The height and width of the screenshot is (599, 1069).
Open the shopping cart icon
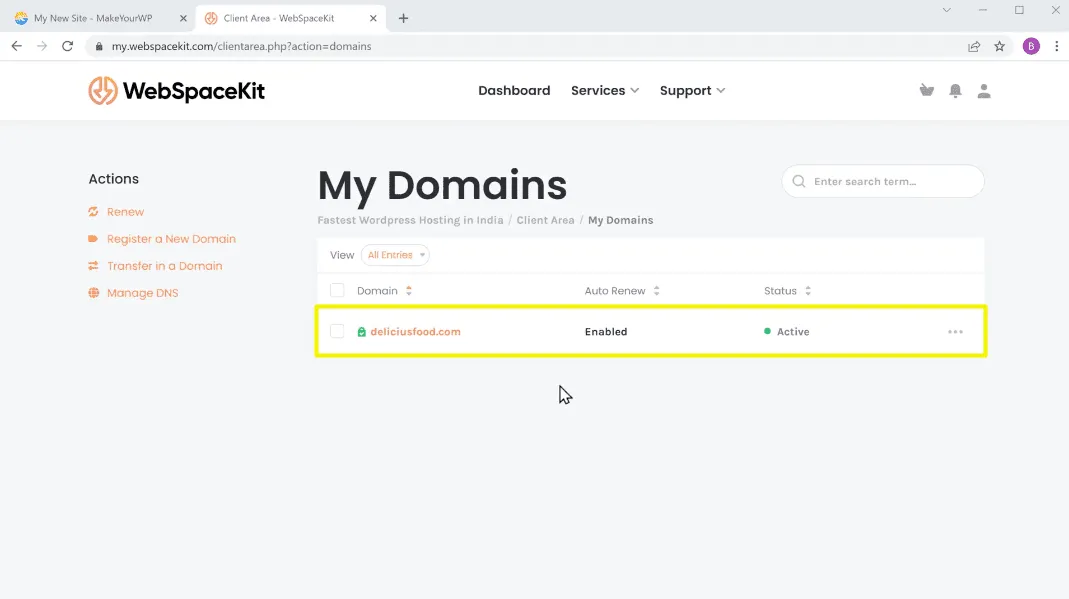click(926, 91)
